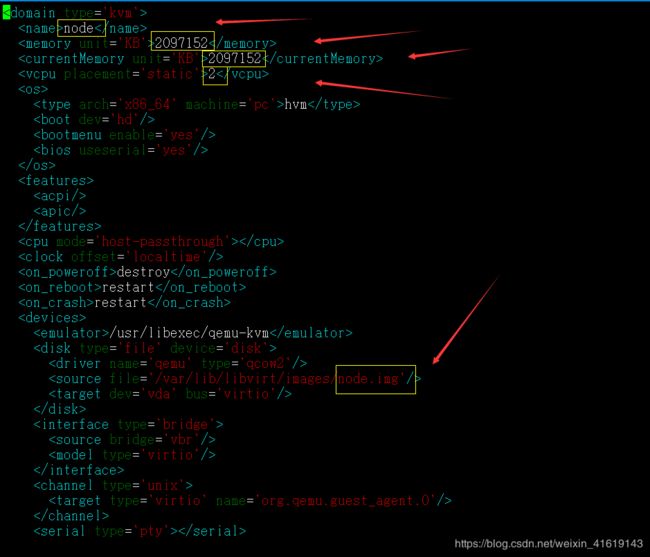Click the node.img file name in the source path

coord(369,379)
